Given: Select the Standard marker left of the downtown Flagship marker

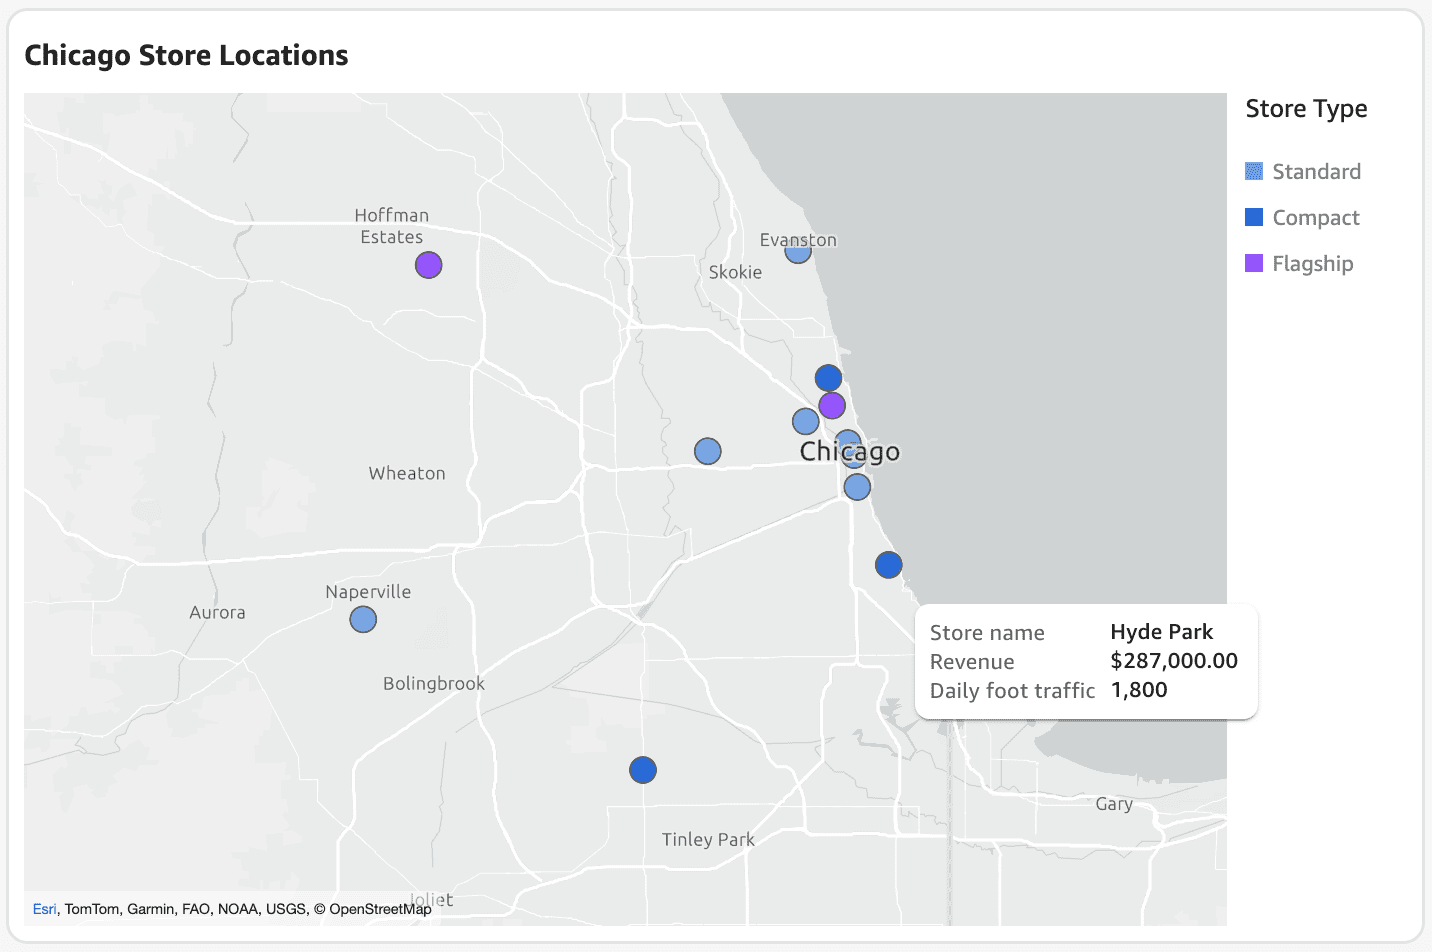Looking at the screenshot, I should point(805,421).
